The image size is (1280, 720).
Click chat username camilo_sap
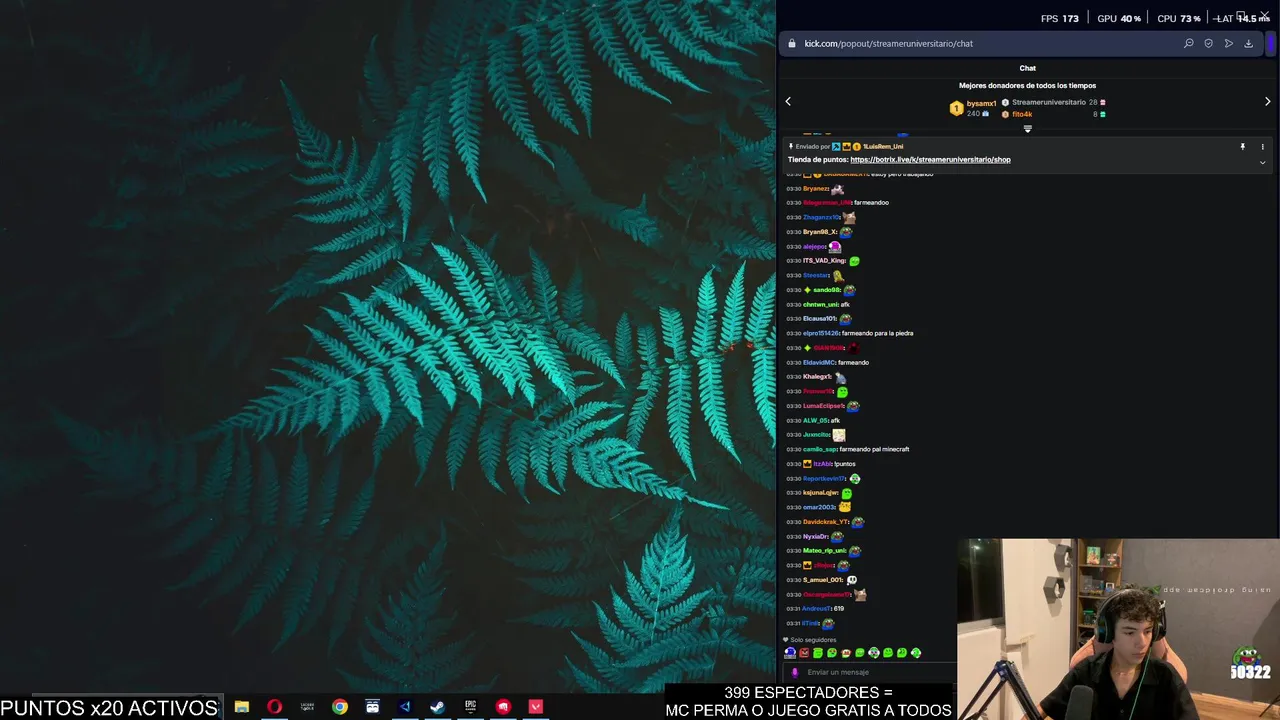point(820,449)
